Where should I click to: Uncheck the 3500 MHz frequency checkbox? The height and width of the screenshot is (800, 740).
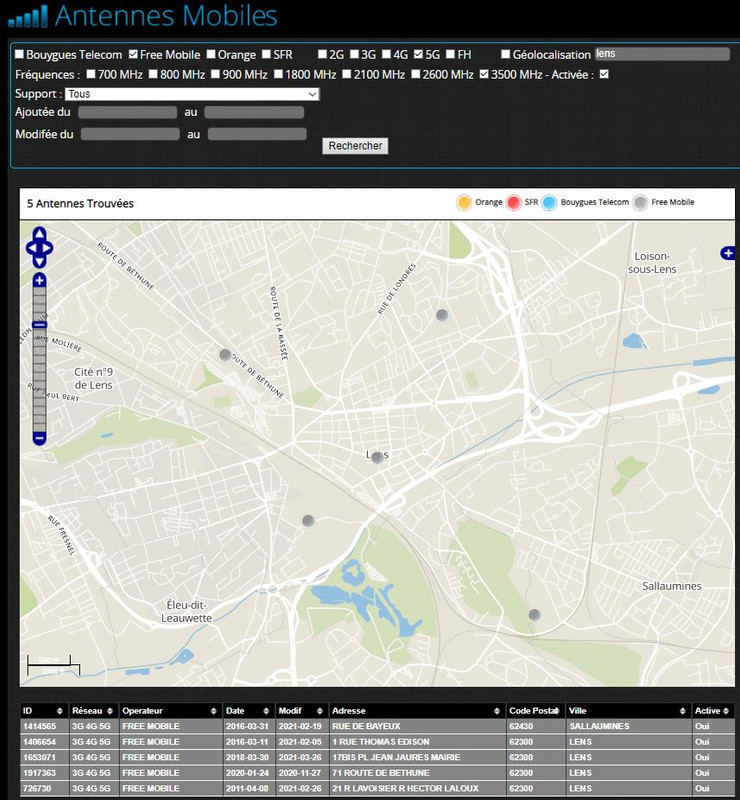(x=484, y=74)
